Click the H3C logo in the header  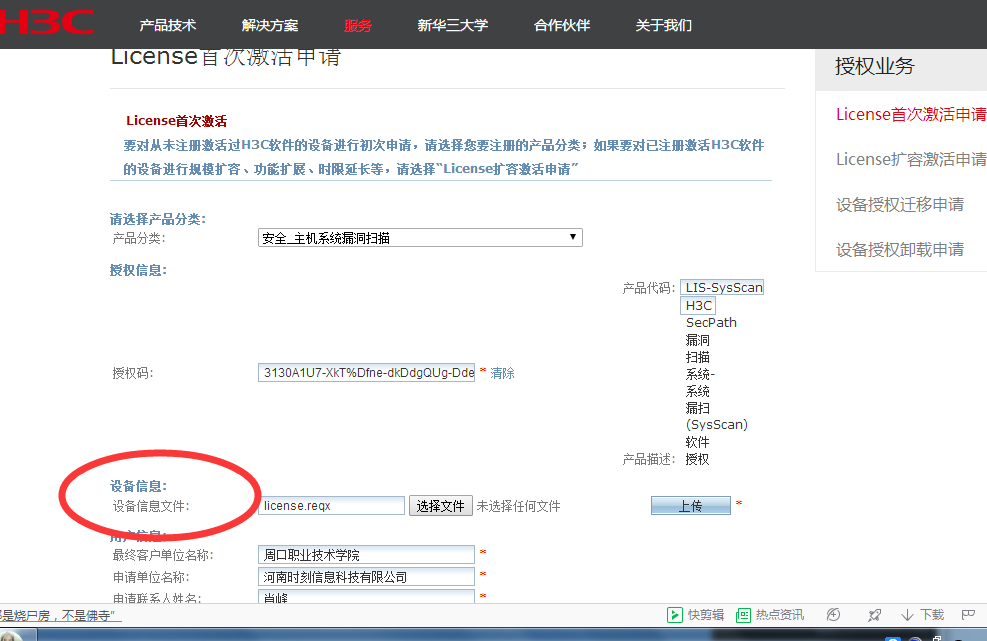click(x=47, y=22)
